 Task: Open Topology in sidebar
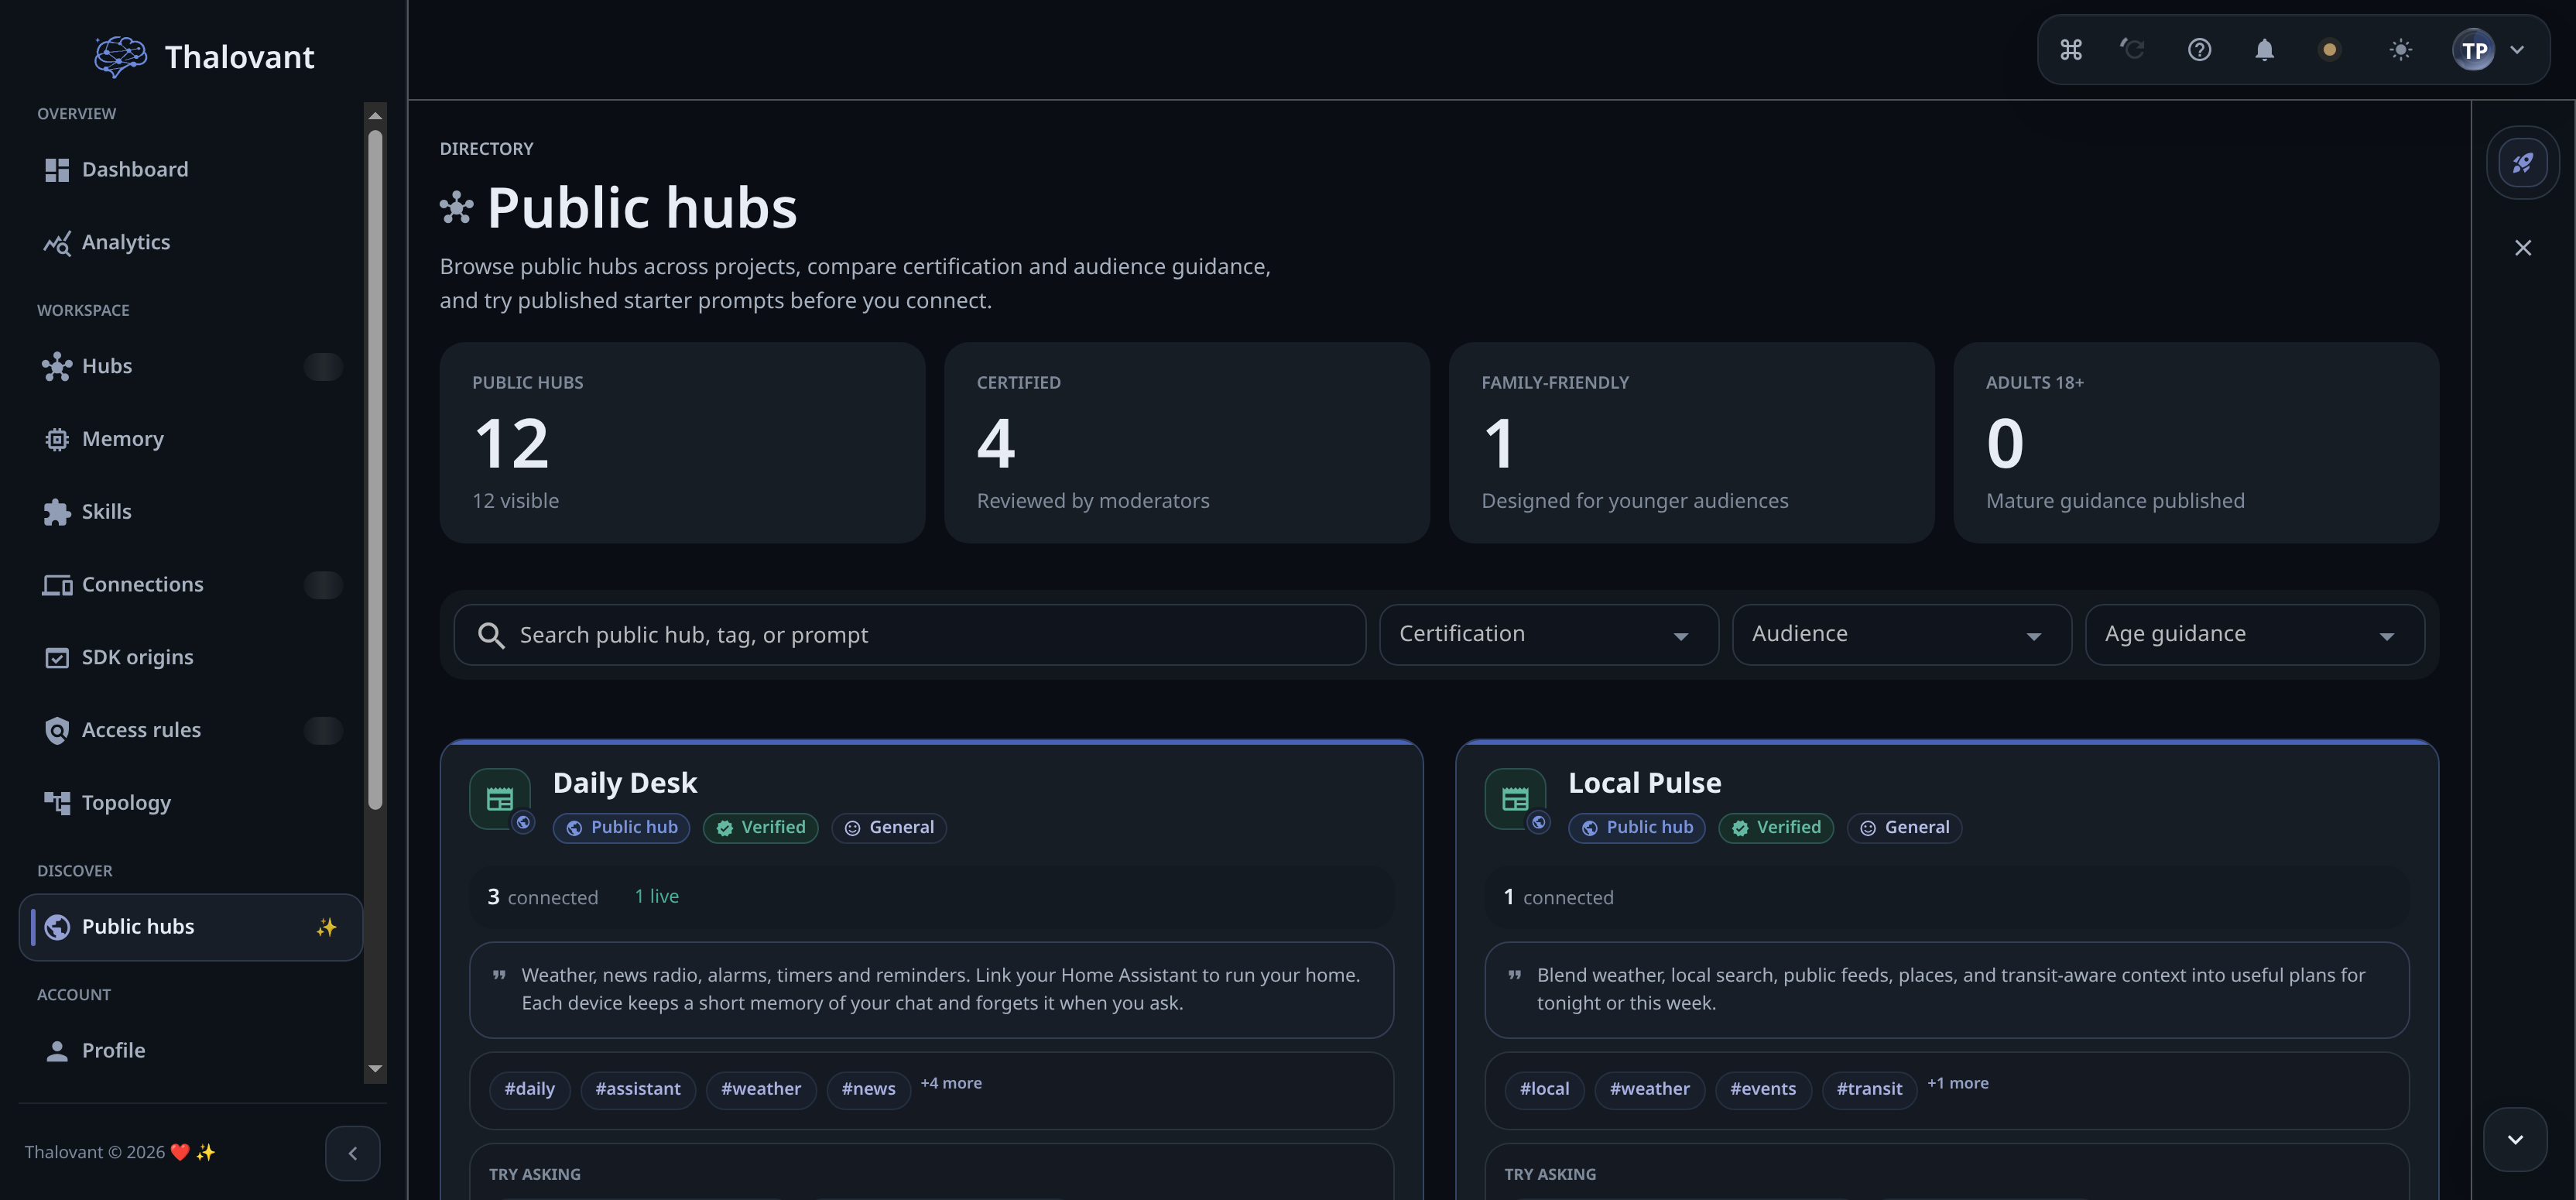(190, 803)
